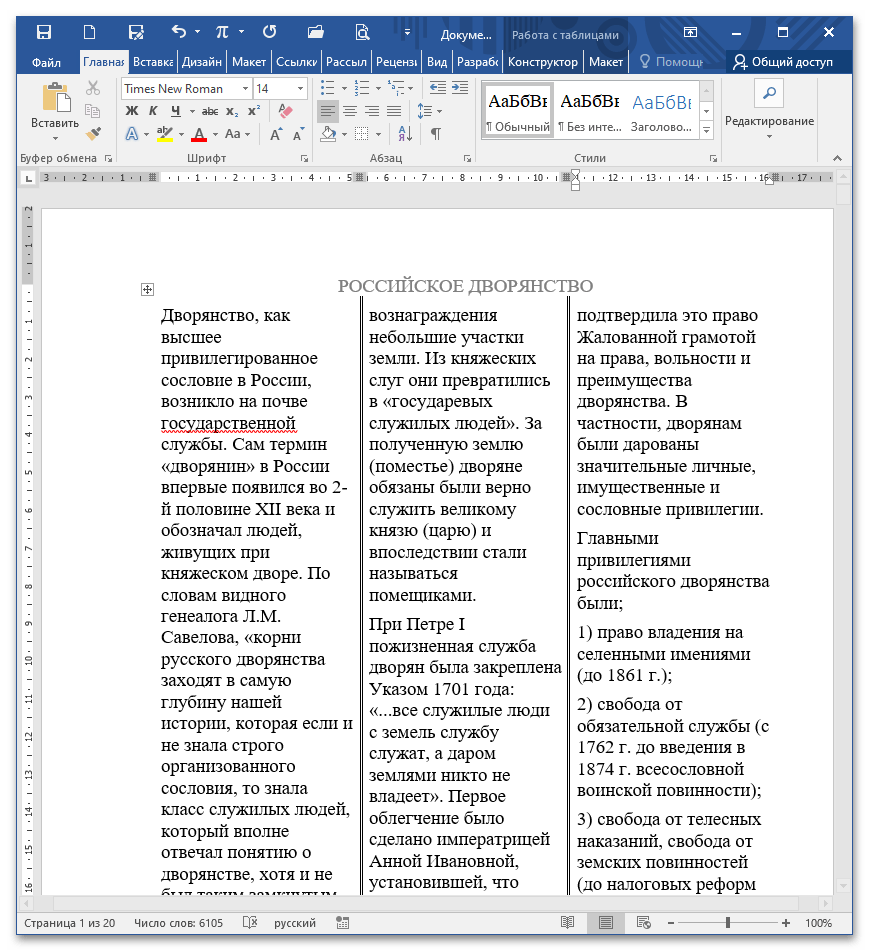Open a file using the folder icon
This screenshot has height=951, width=869.
[315, 32]
